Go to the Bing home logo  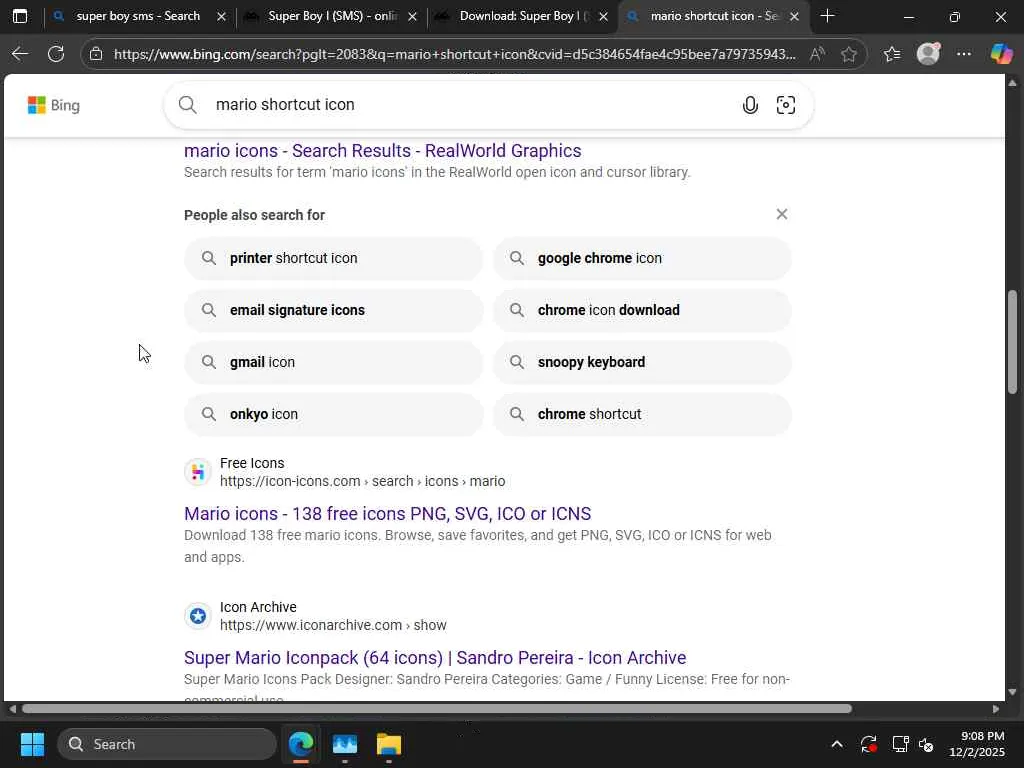54,104
